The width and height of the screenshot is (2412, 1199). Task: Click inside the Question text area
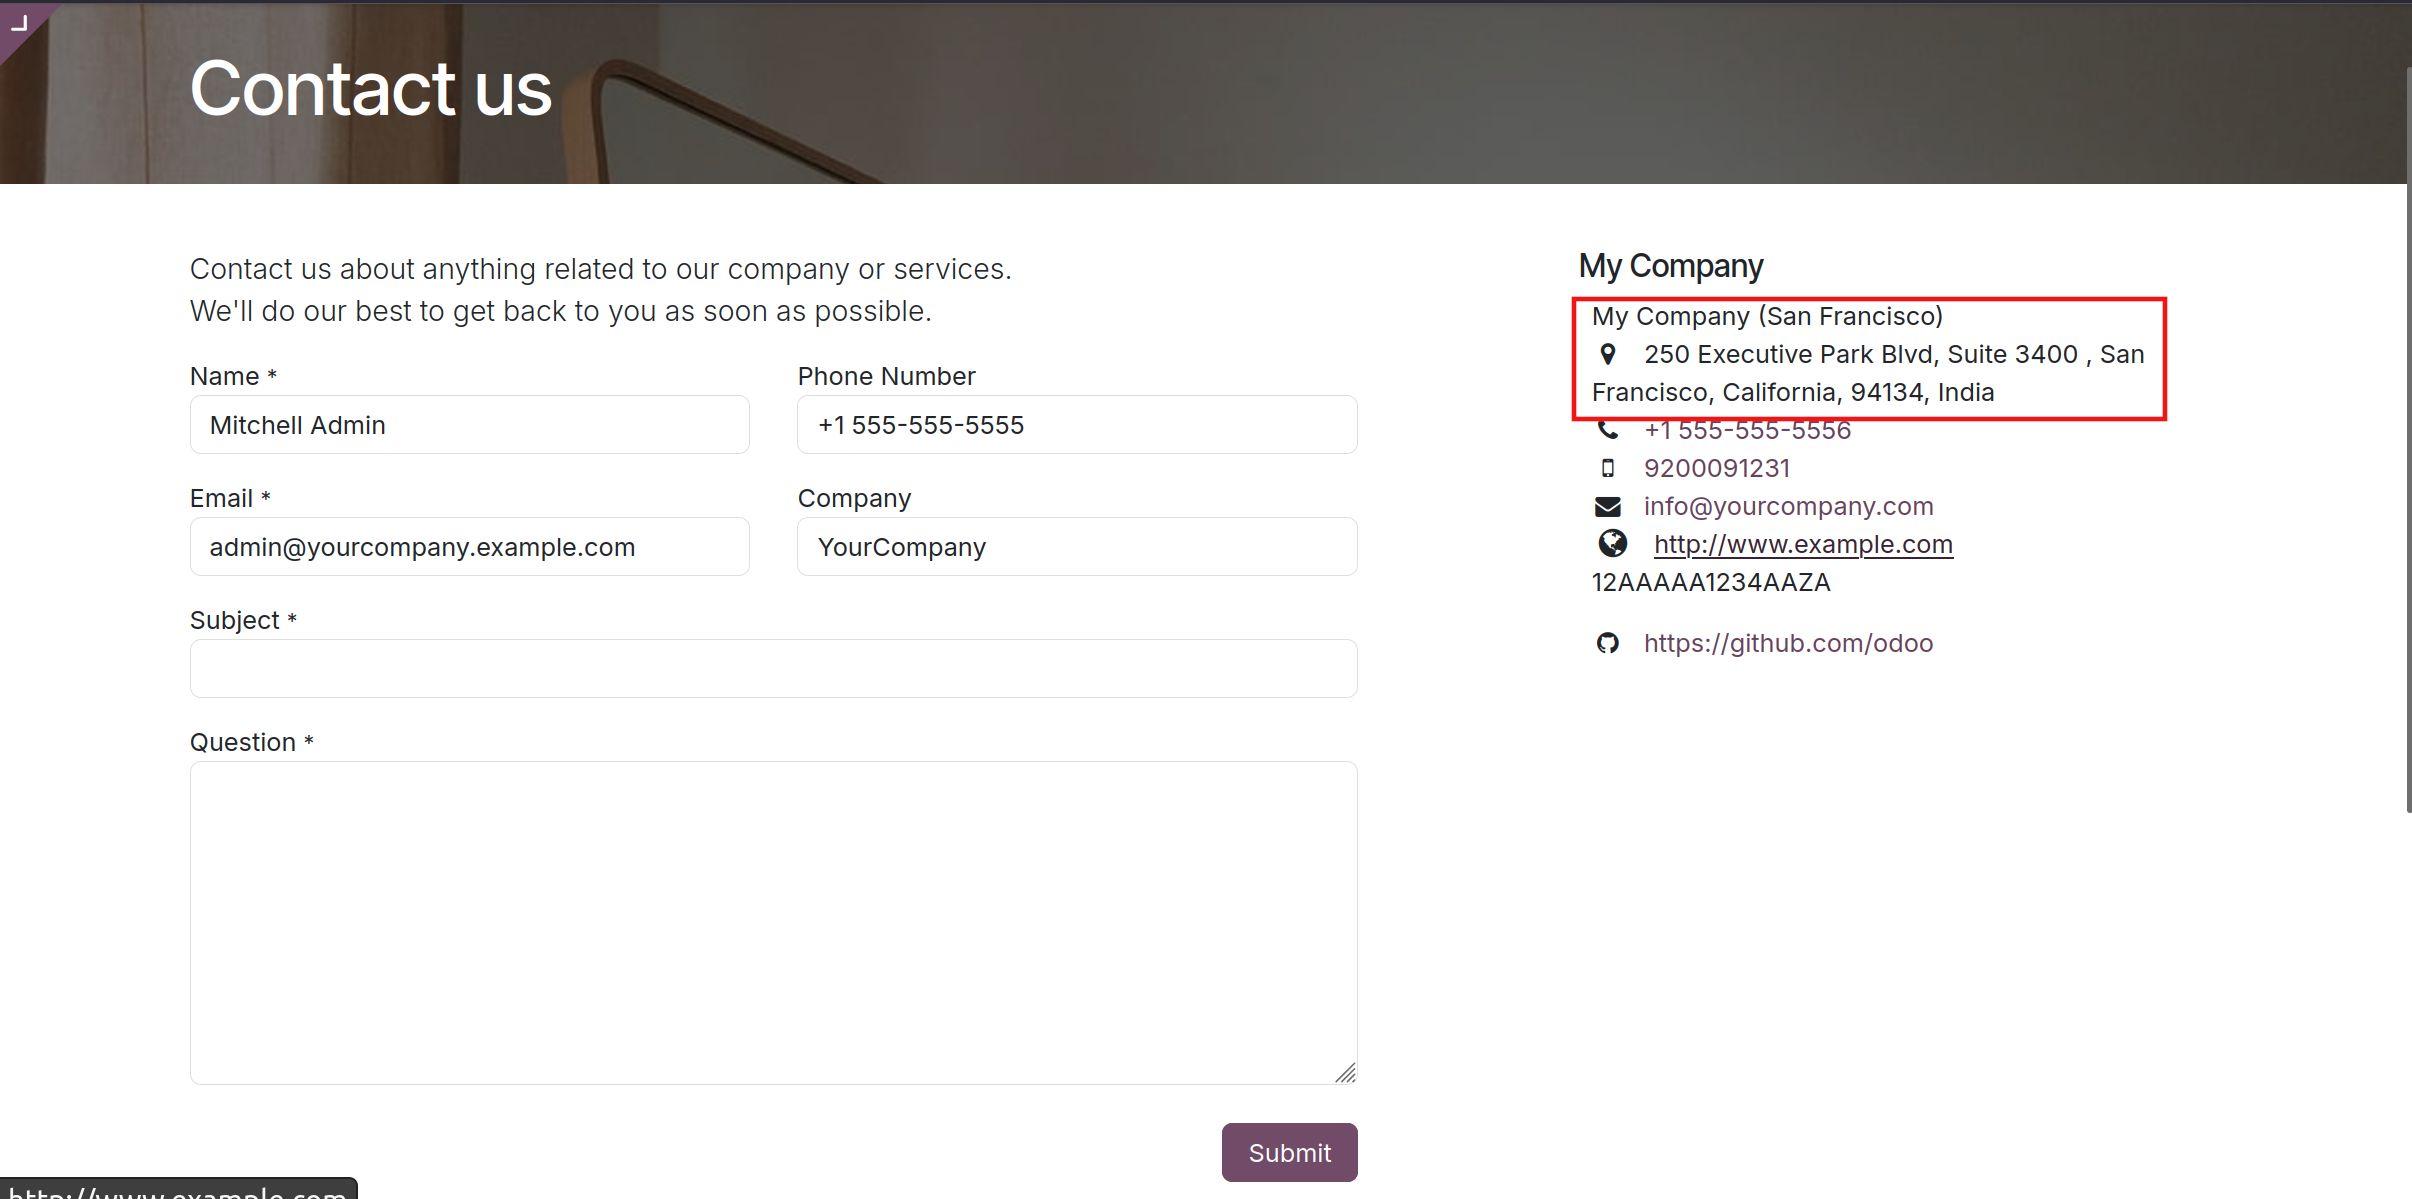tap(773, 922)
